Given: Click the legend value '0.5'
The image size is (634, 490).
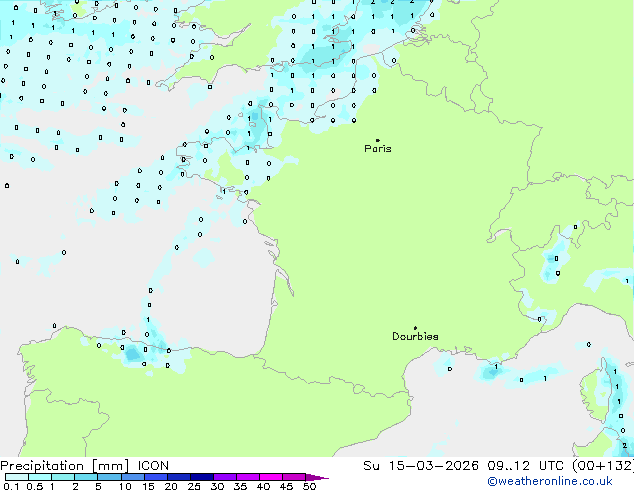Looking at the screenshot, I should pos(35,486).
